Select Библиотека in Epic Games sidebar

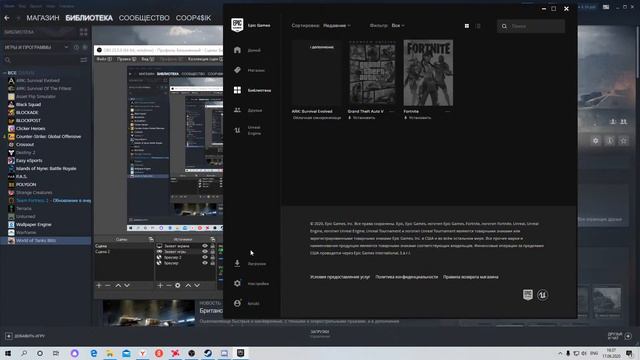click(x=252, y=90)
